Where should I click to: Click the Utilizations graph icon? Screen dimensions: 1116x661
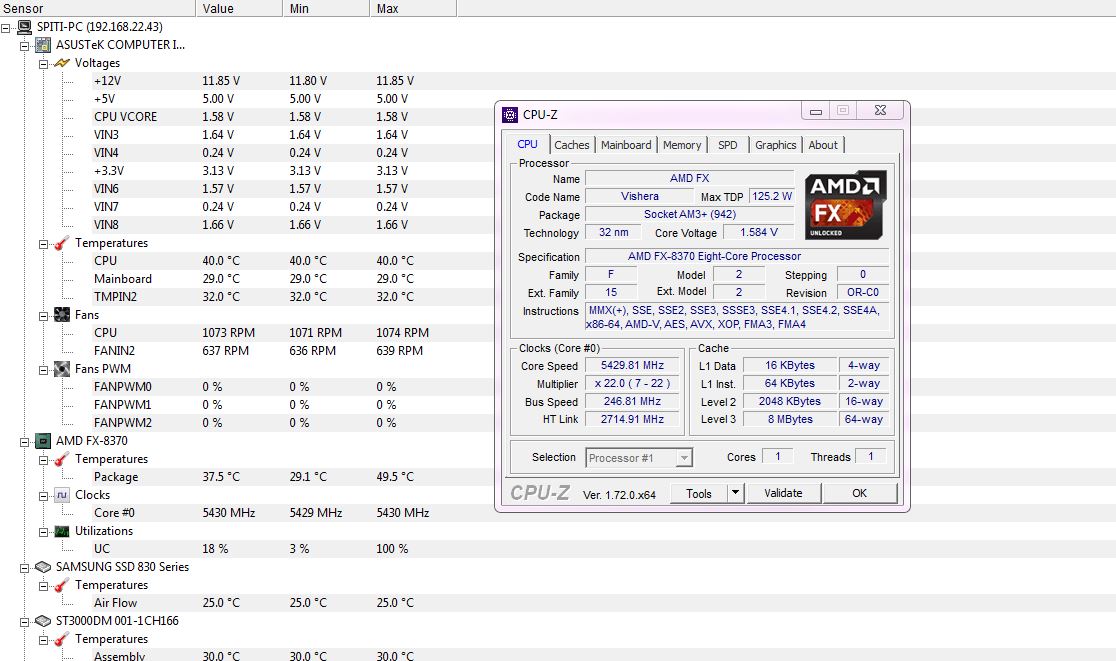point(62,531)
